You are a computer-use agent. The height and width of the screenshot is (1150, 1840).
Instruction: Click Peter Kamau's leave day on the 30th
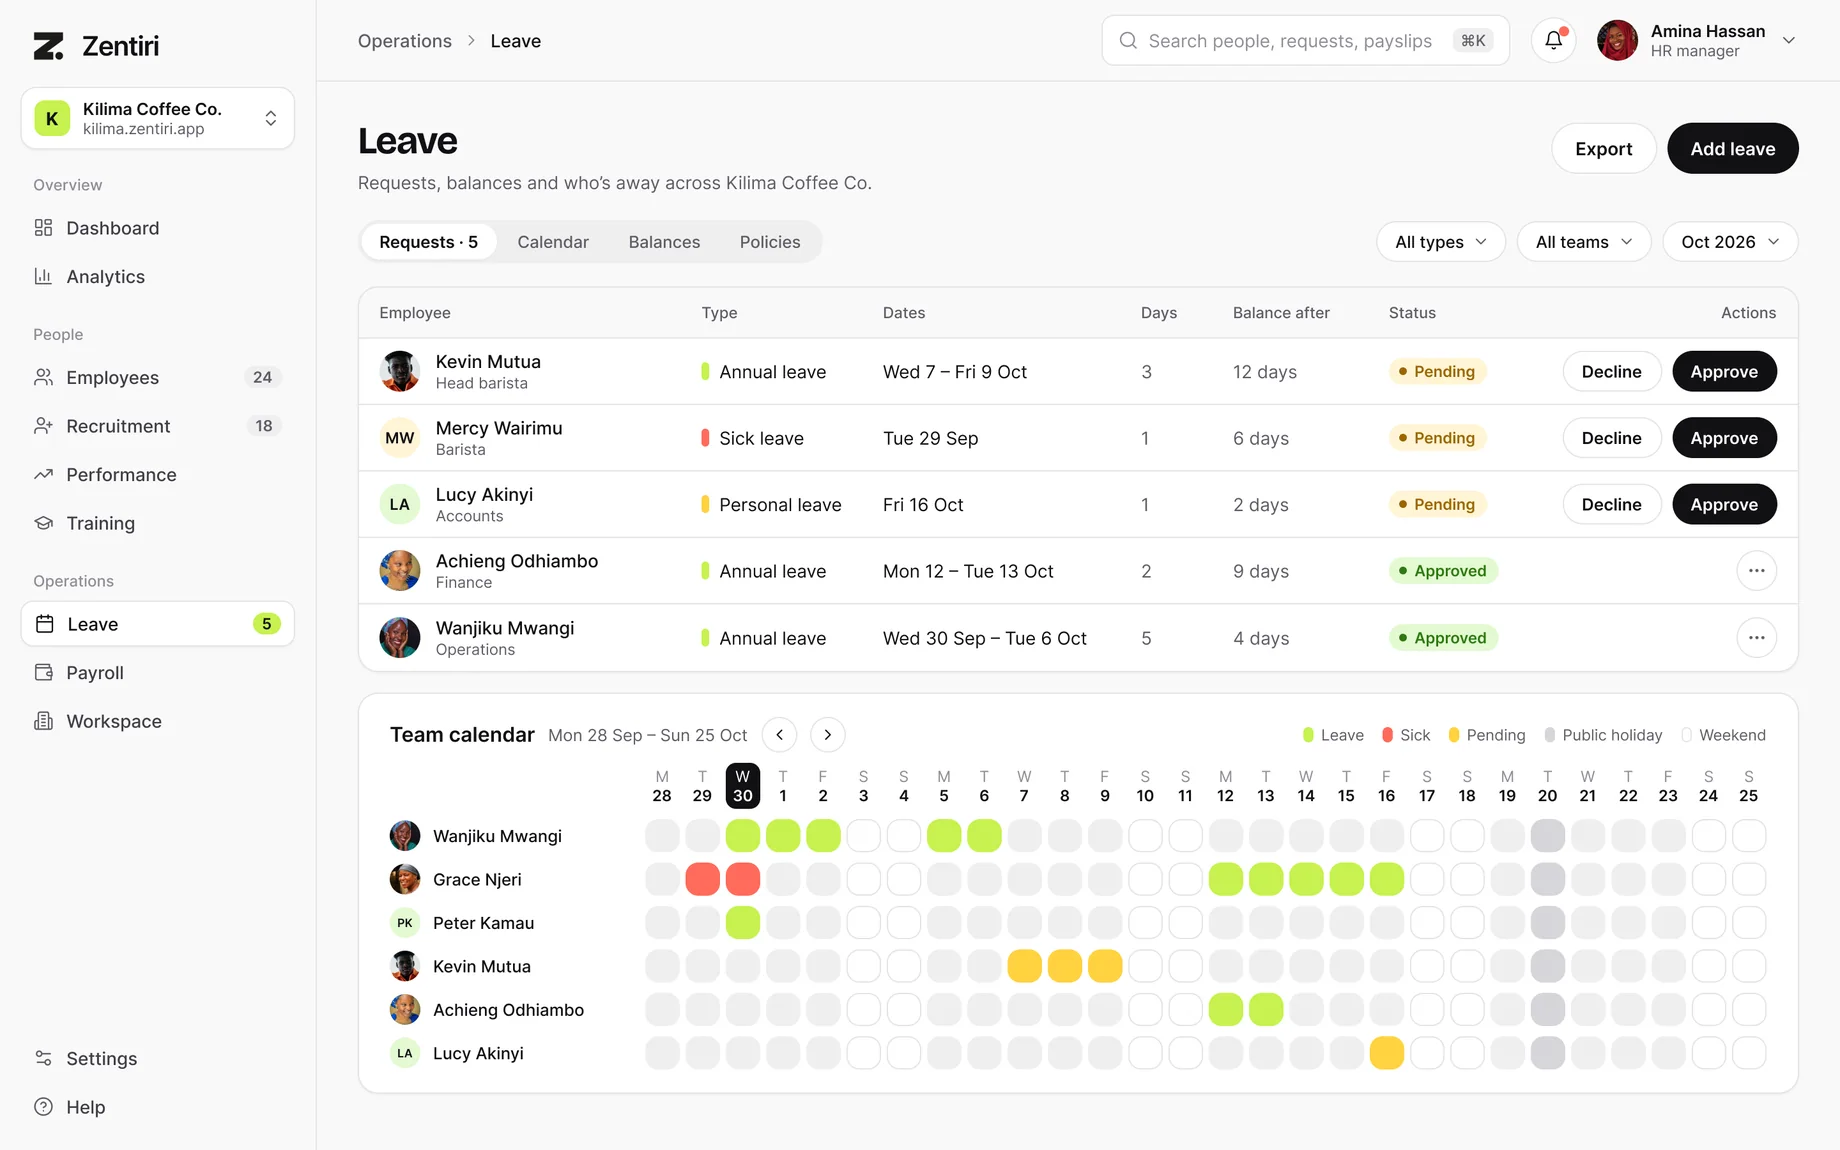pos(742,922)
